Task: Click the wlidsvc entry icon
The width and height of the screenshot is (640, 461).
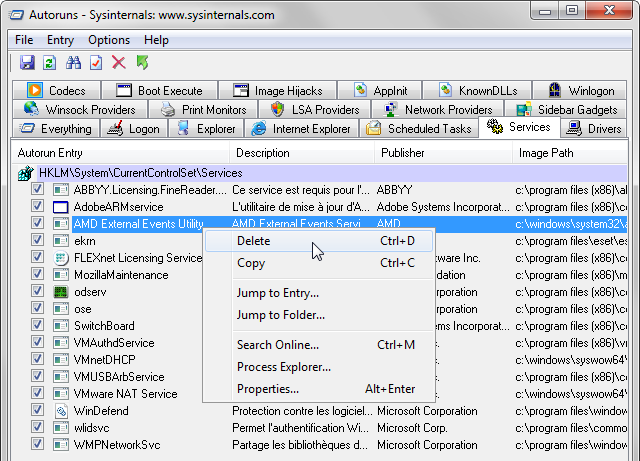Action: (61, 428)
